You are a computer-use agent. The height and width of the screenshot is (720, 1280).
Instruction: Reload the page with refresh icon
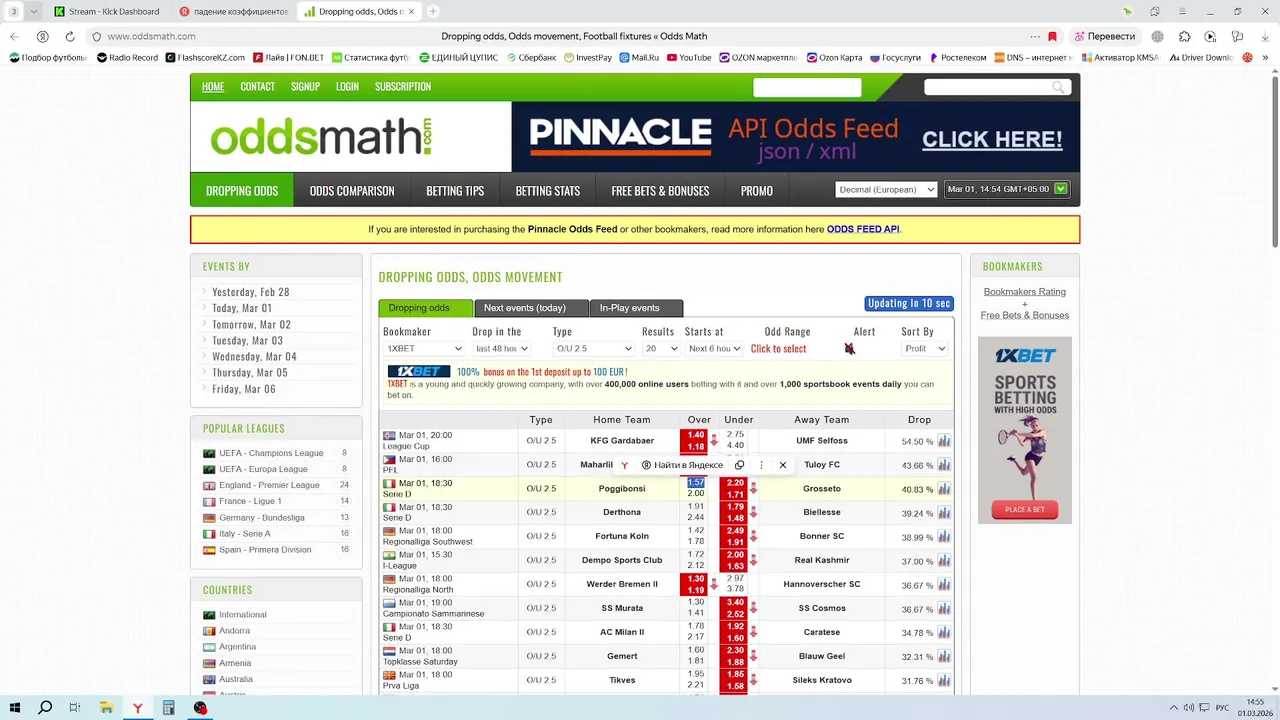[x=70, y=36]
